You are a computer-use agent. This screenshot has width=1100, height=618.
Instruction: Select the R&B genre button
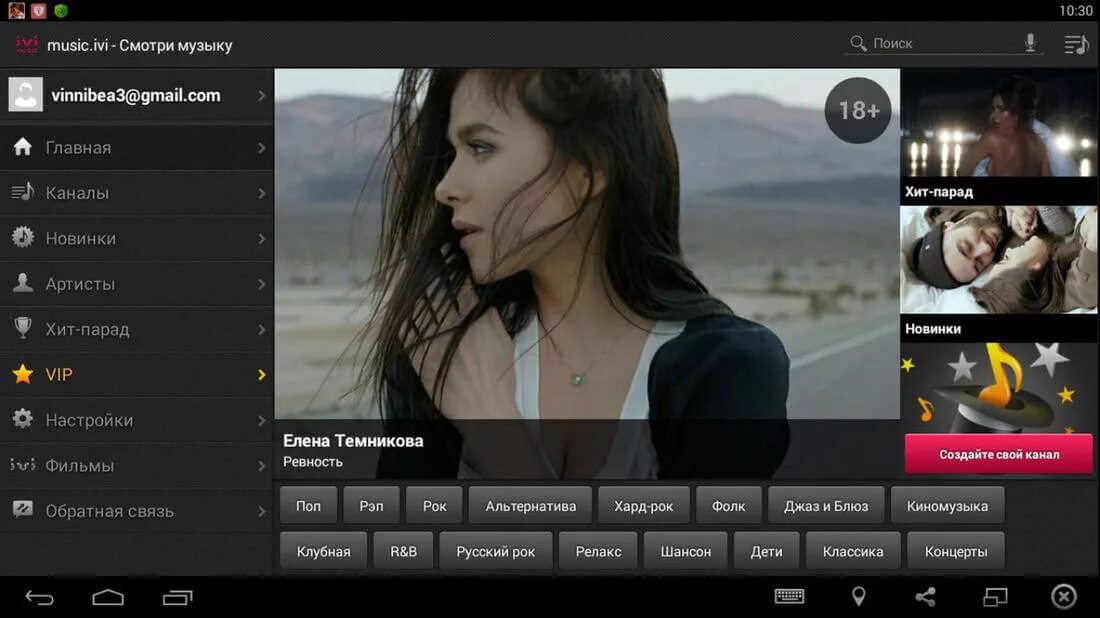click(x=403, y=551)
